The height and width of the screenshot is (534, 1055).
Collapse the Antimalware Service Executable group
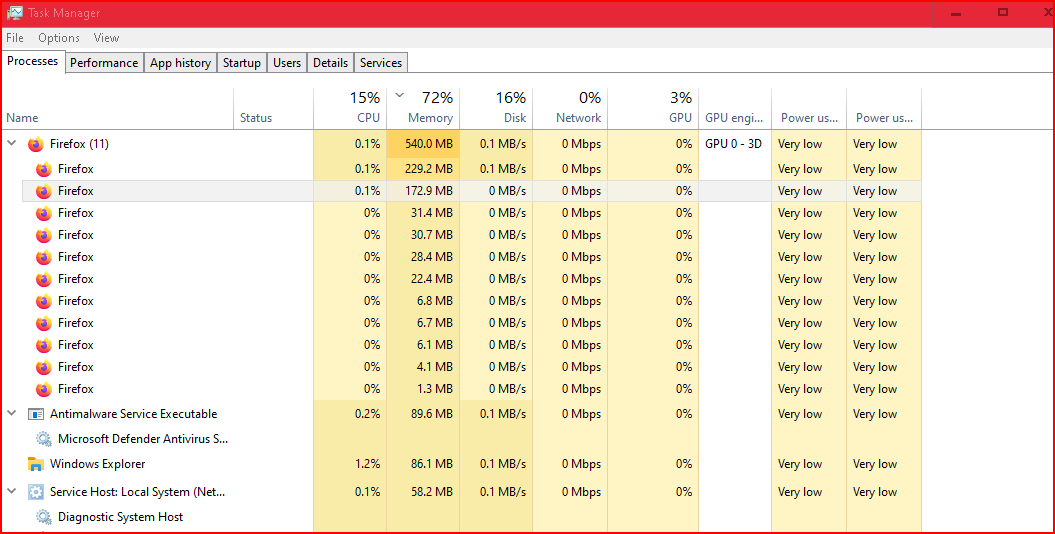pos(11,414)
